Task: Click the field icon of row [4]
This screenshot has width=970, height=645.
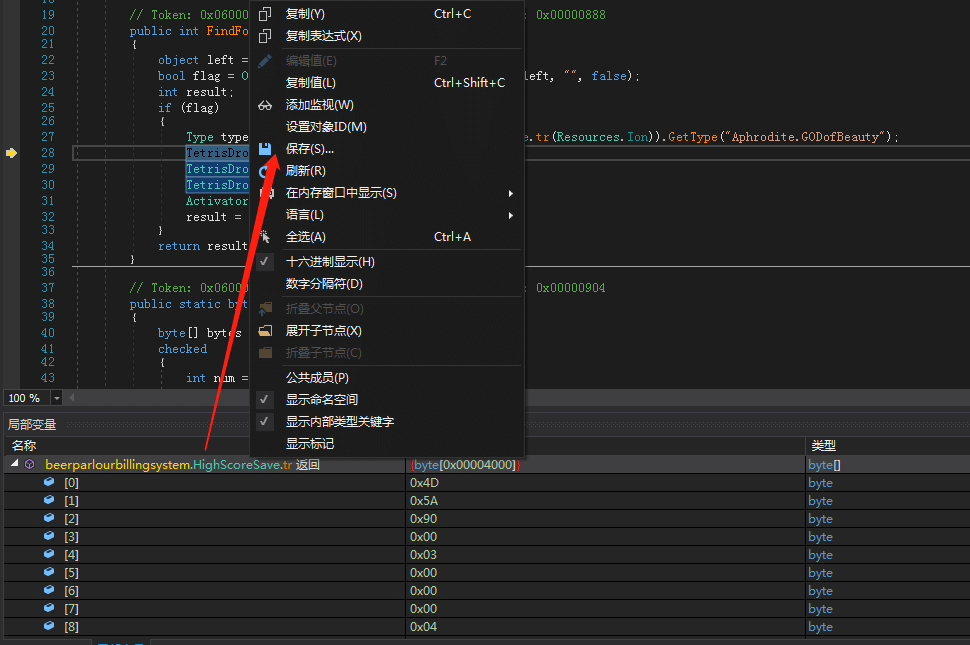Action: [49, 553]
